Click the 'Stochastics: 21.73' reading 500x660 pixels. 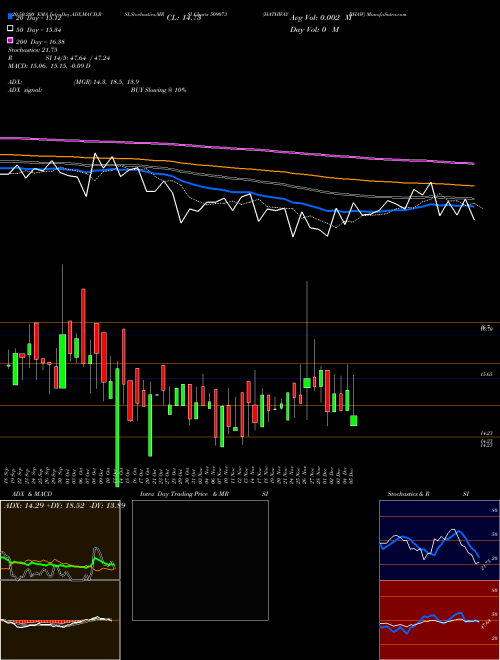point(32,50)
